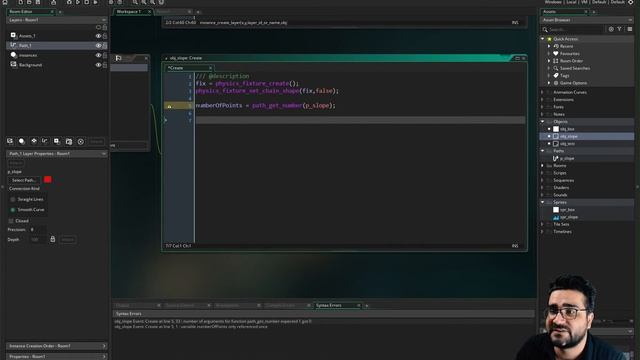Click the Asset Browser filter icon
640x360 pixels.
[620, 29]
